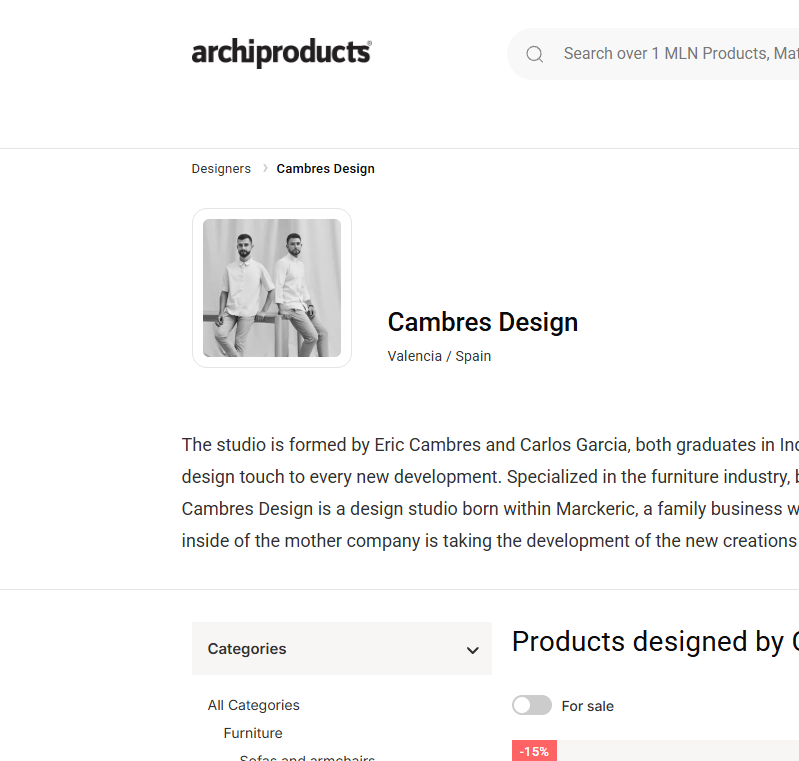The width and height of the screenshot is (799, 761).
Task: Click the -15% discount badge
Action: coord(535,751)
